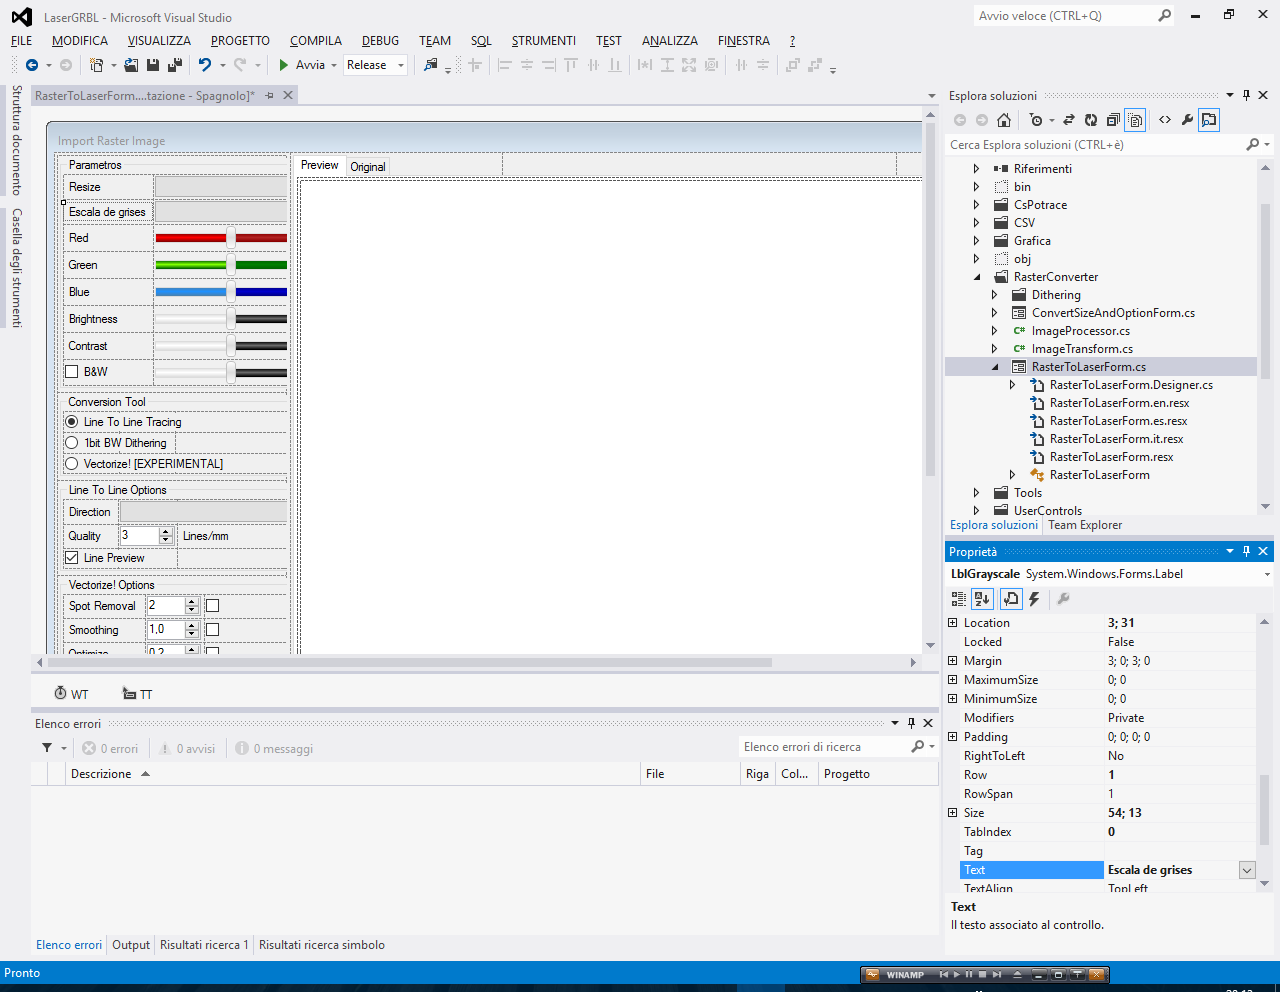Image resolution: width=1280 pixels, height=992 pixels.
Task: Click the Refresh icon in Esplora soluzioni
Action: (x=1091, y=120)
